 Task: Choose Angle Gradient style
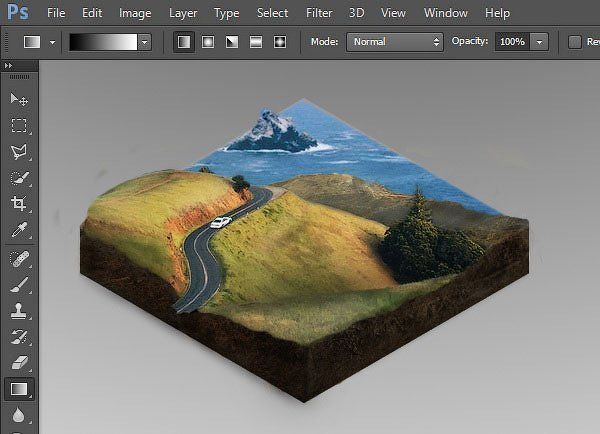click(x=232, y=42)
